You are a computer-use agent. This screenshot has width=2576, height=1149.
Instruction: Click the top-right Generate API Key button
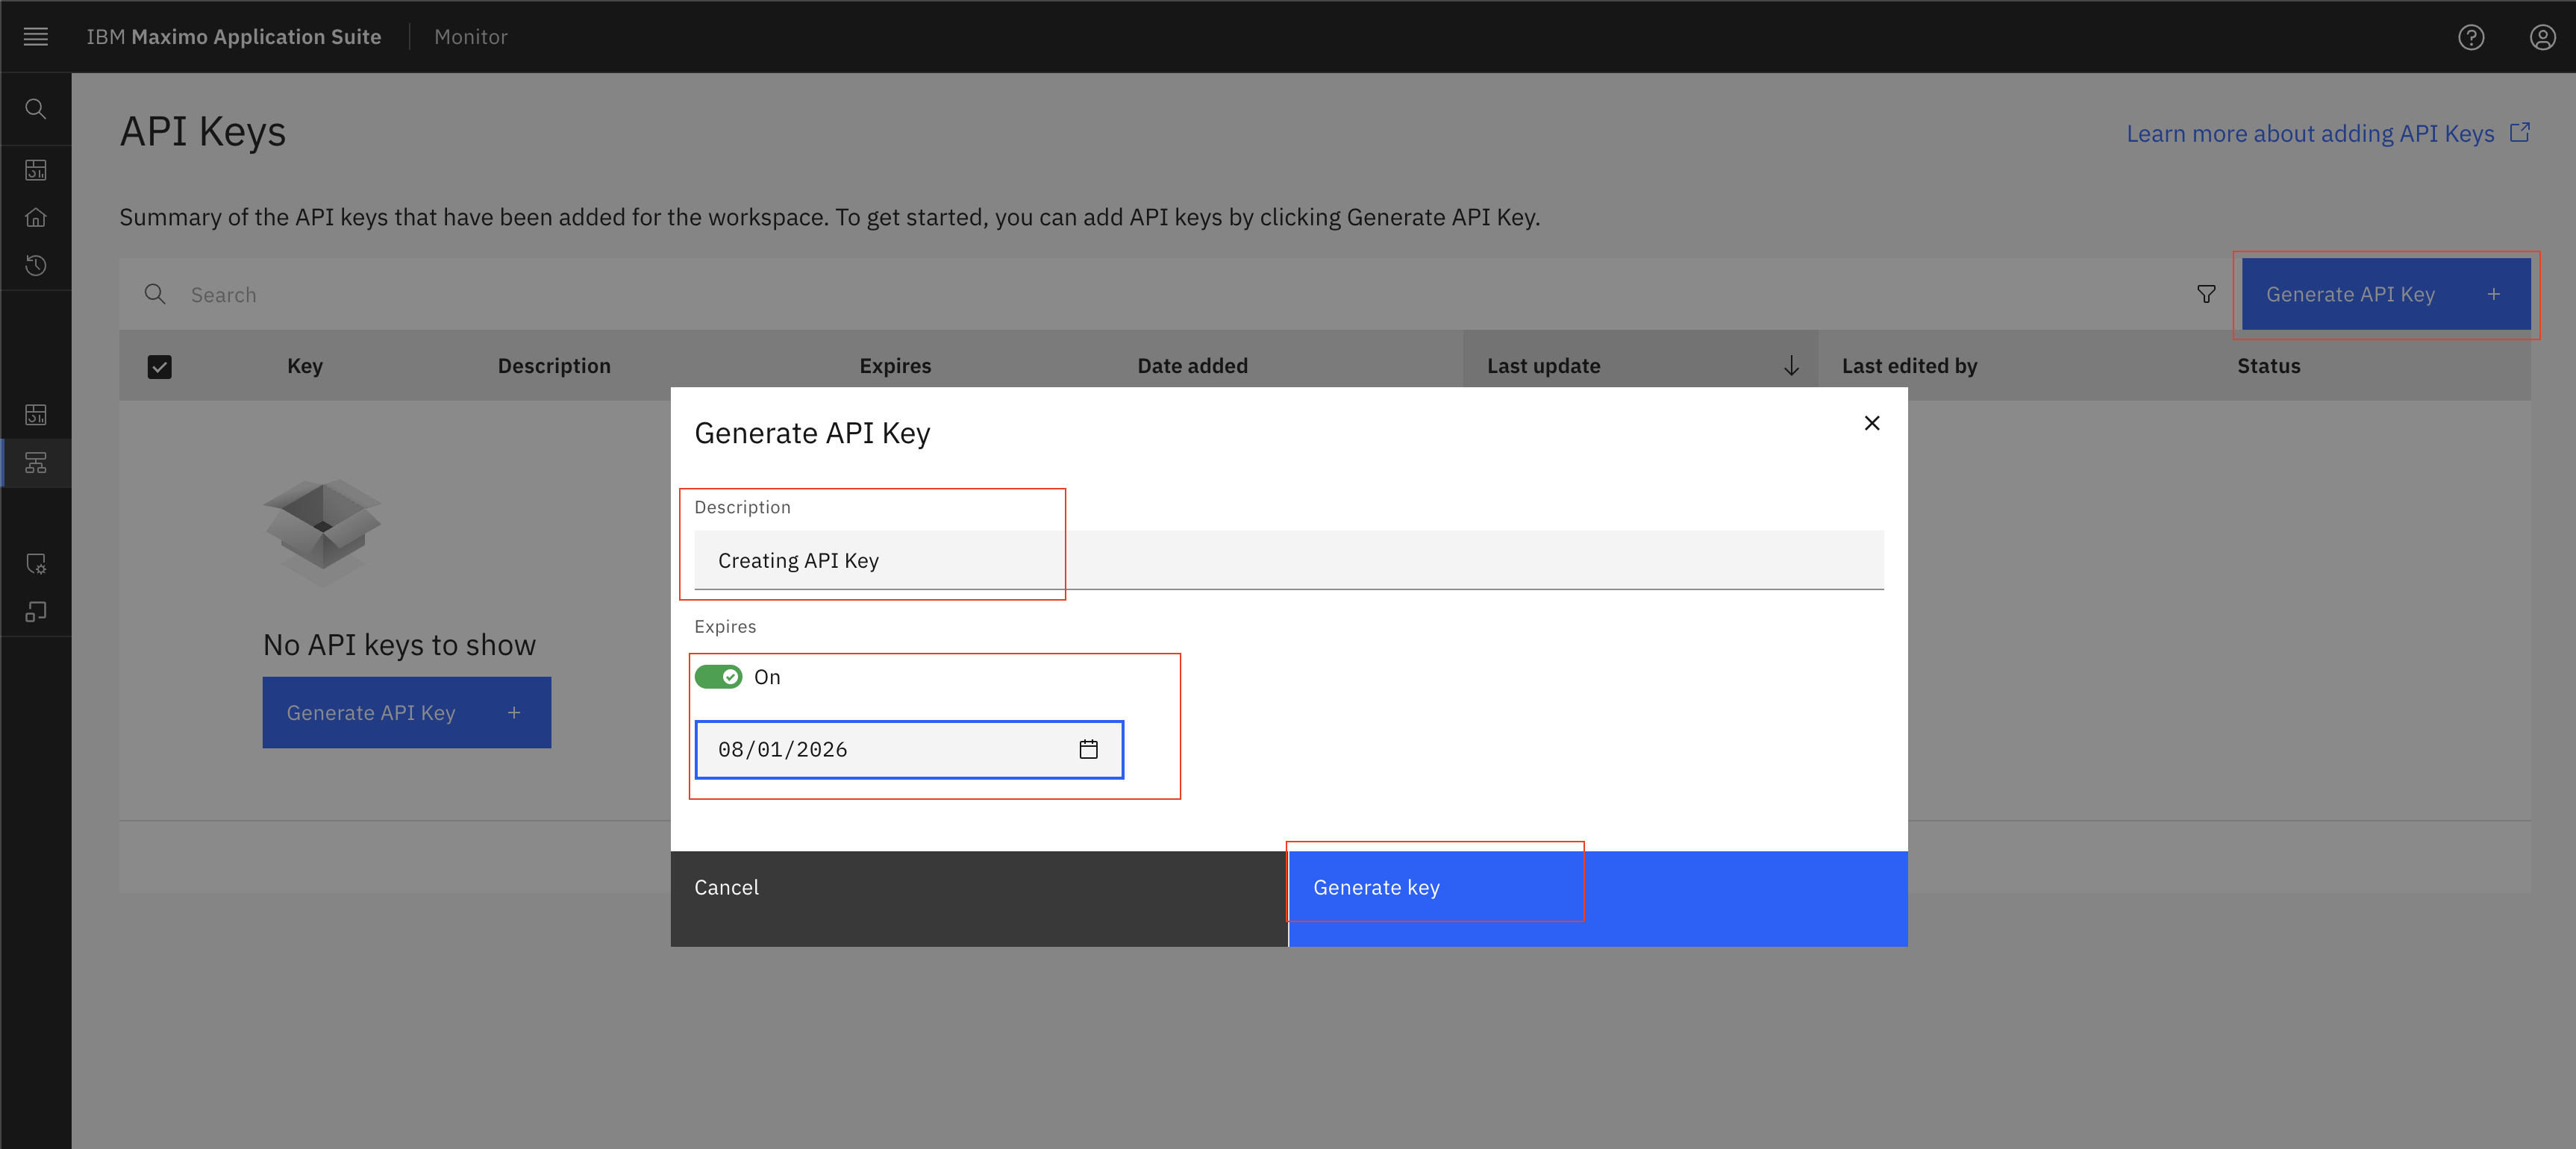(x=2386, y=294)
